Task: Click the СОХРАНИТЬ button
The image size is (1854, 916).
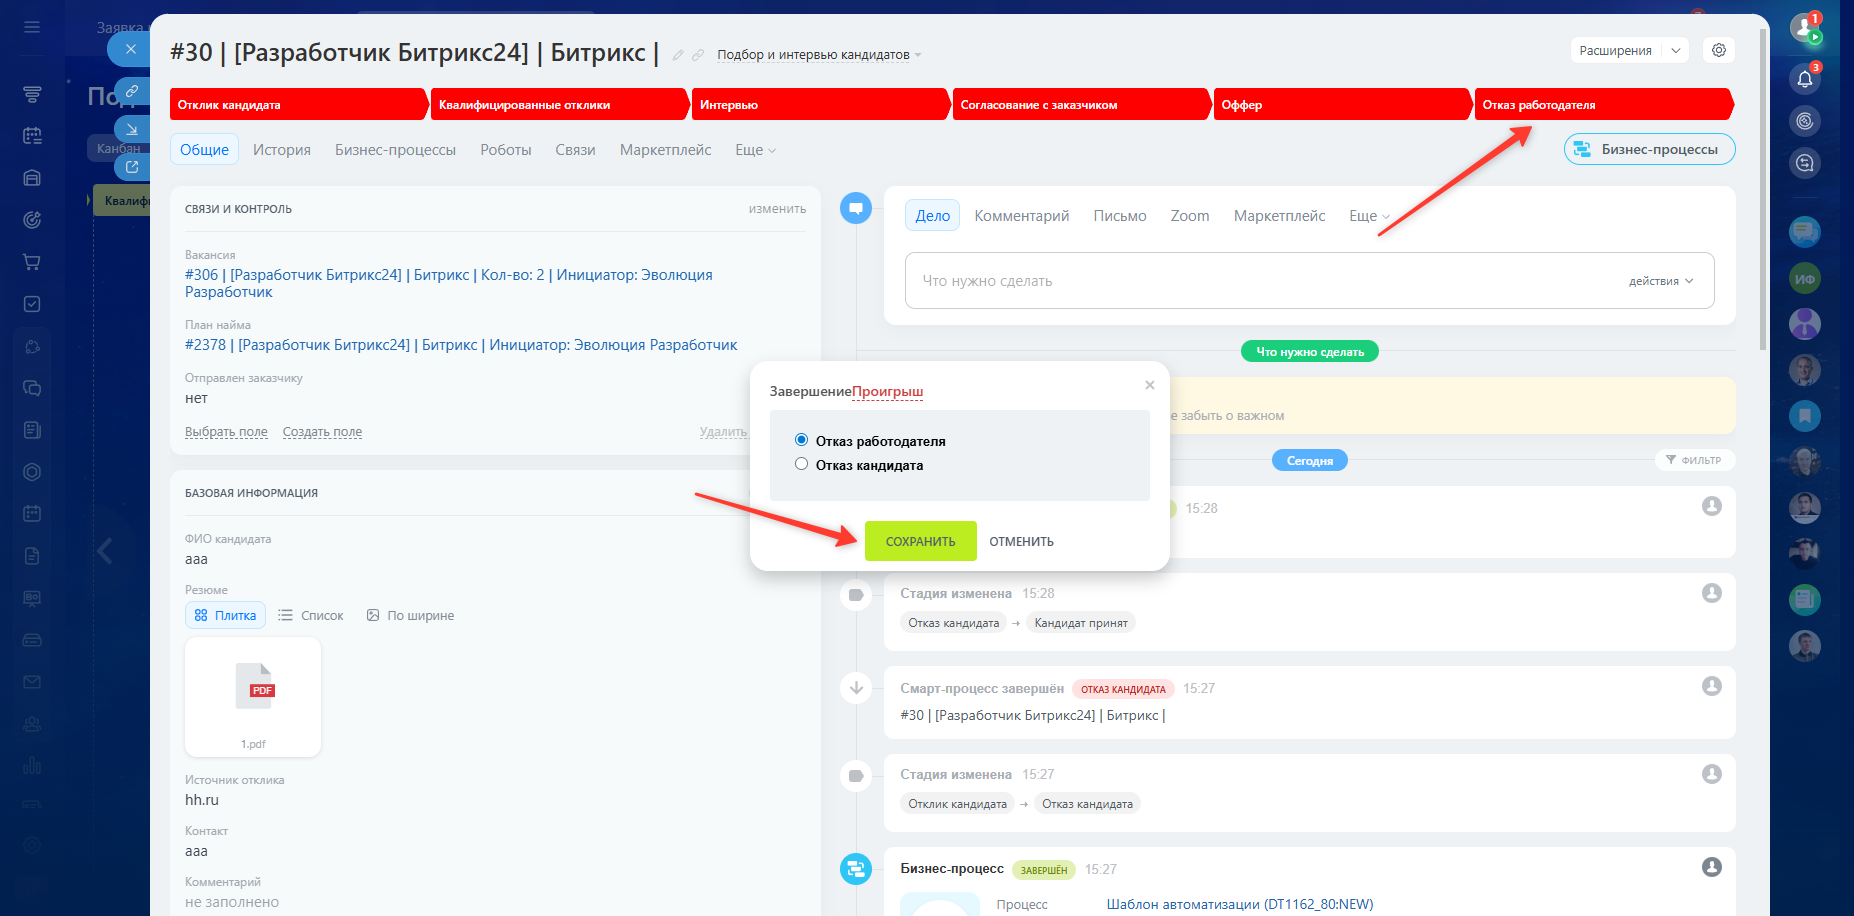Action: (921, 541)
